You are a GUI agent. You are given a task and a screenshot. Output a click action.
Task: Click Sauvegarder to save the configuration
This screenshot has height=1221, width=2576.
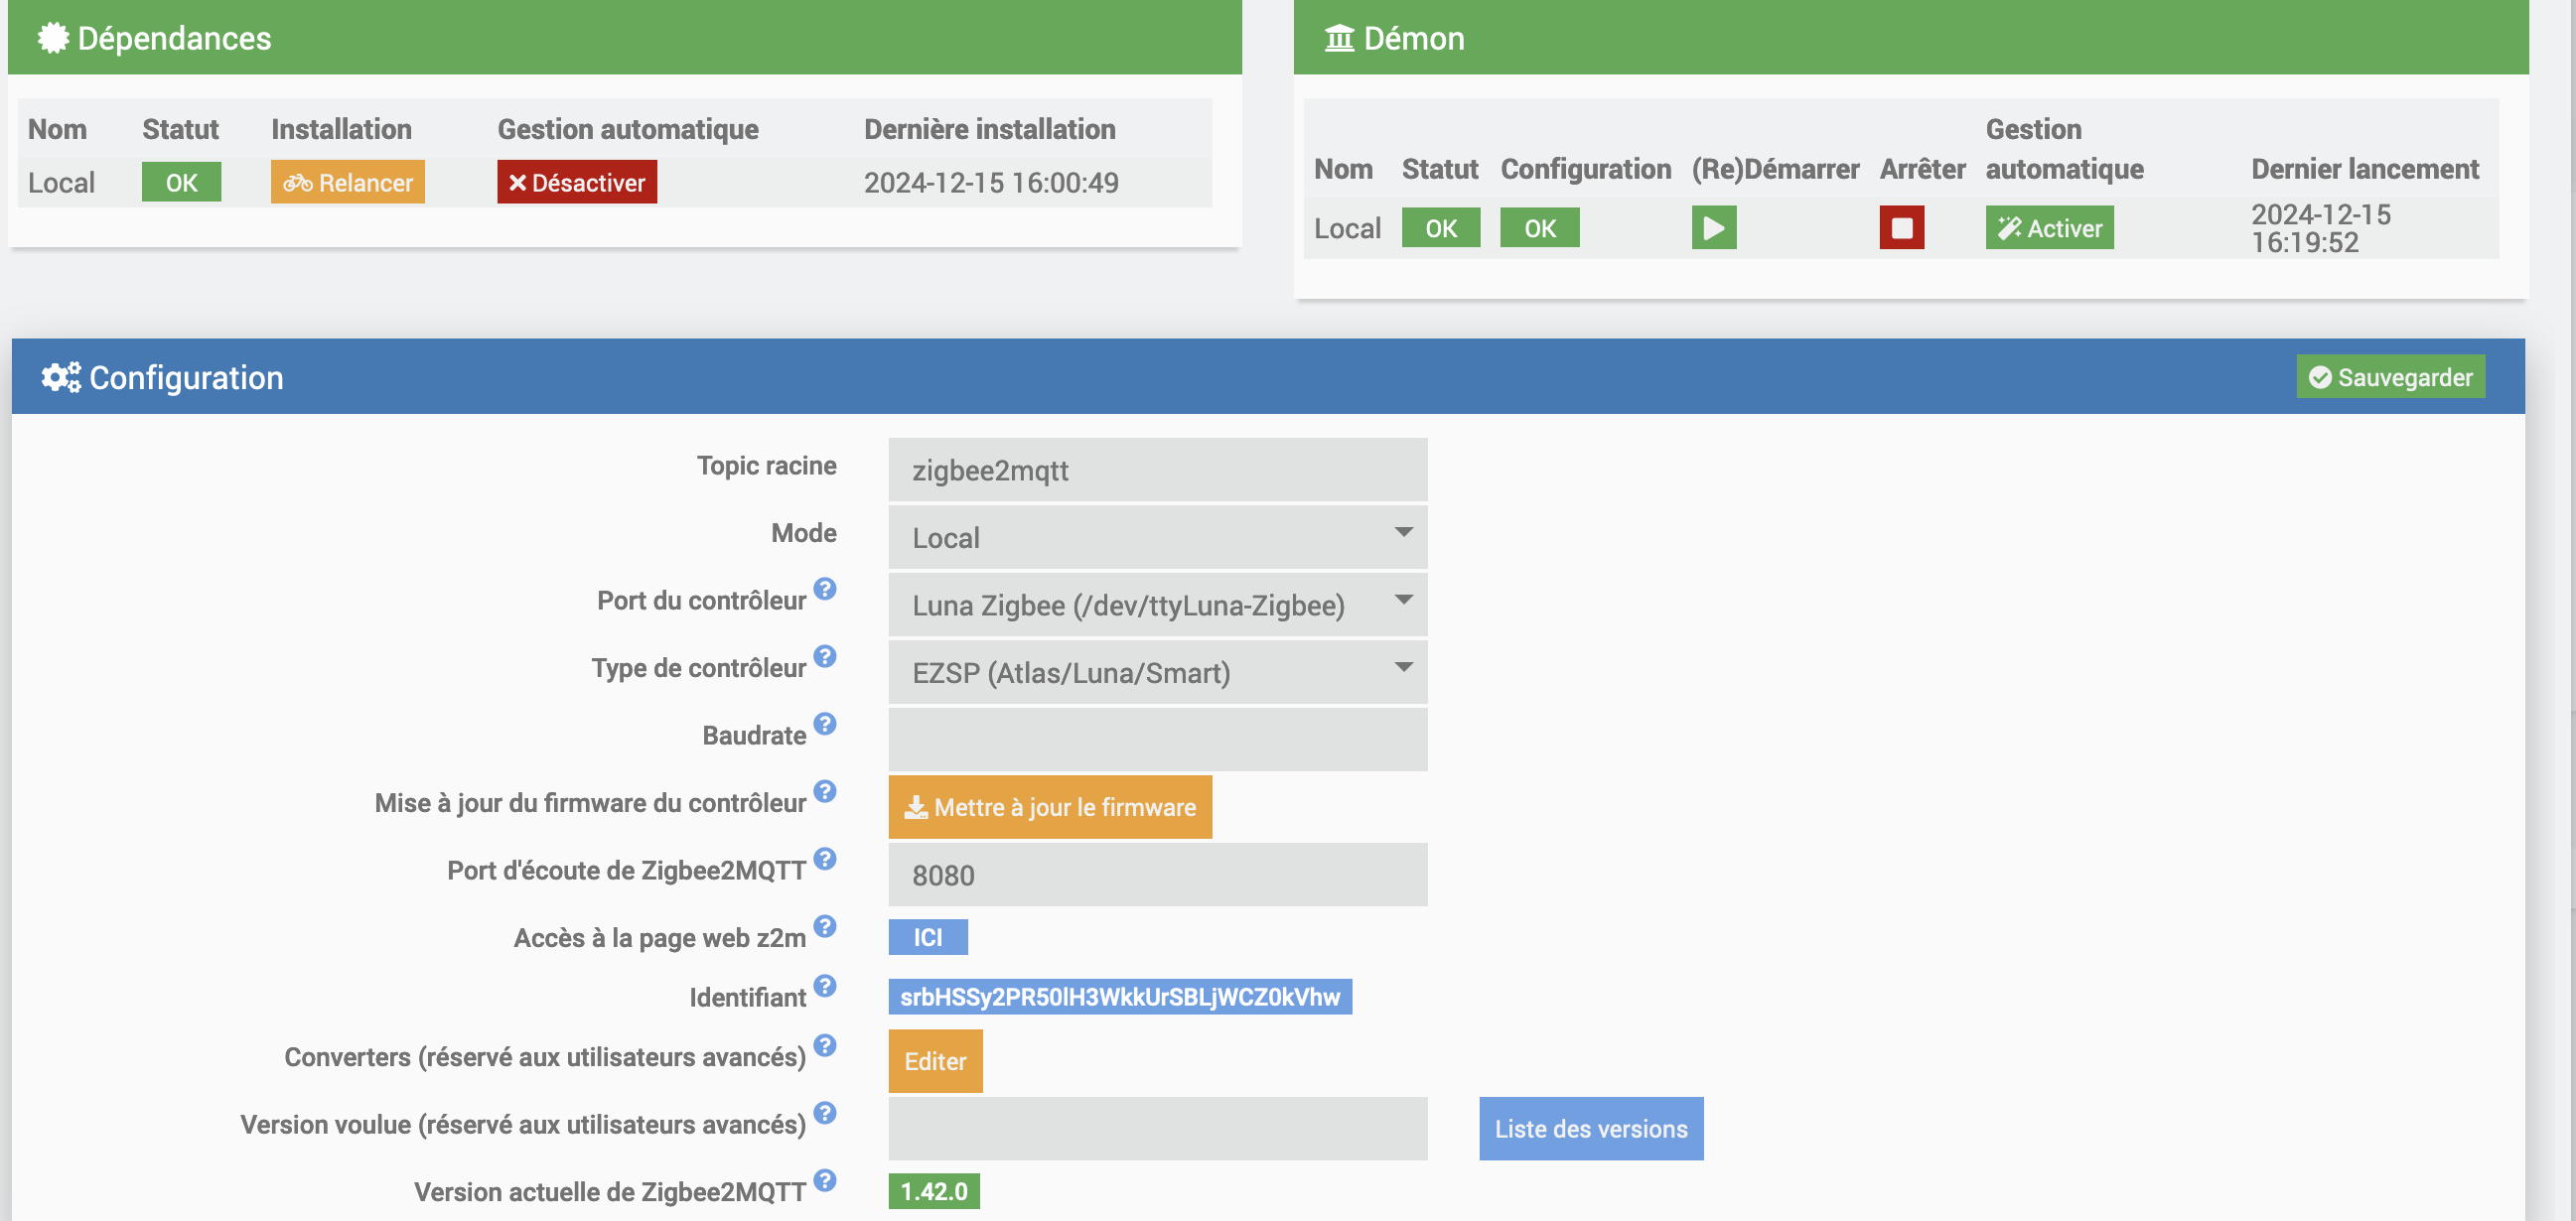(2390, 377)
